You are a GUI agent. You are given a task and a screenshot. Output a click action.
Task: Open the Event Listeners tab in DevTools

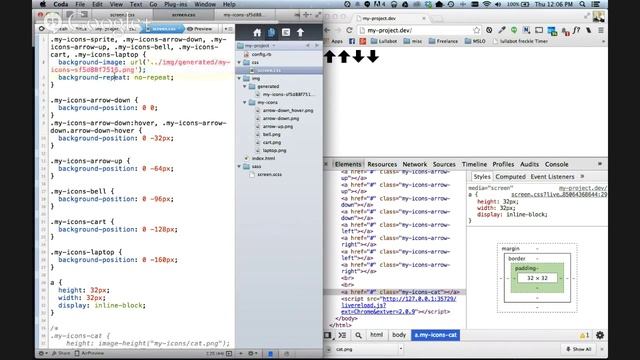(x=552, y=177)
